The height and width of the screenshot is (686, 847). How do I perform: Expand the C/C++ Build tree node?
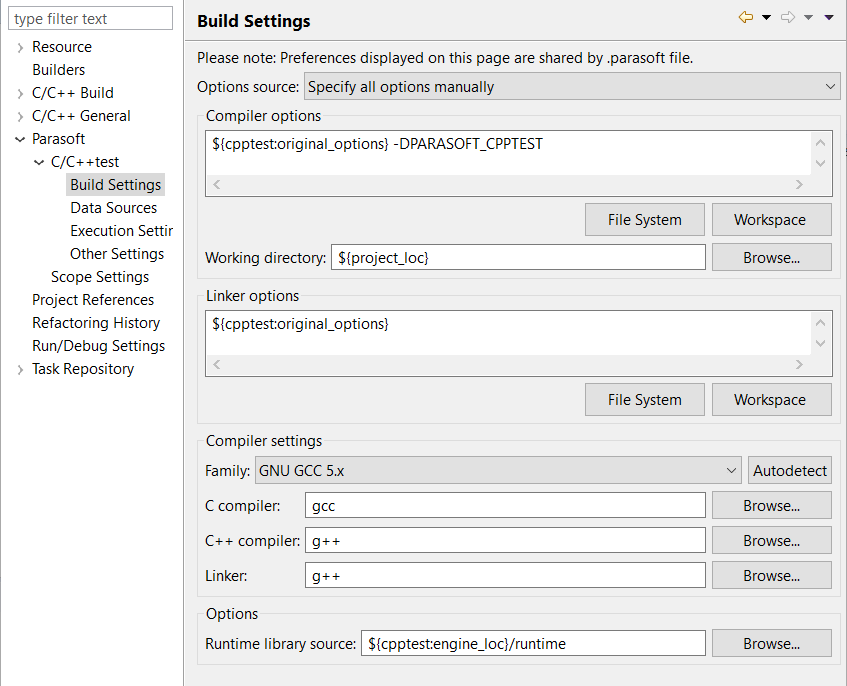pos(20,93)
